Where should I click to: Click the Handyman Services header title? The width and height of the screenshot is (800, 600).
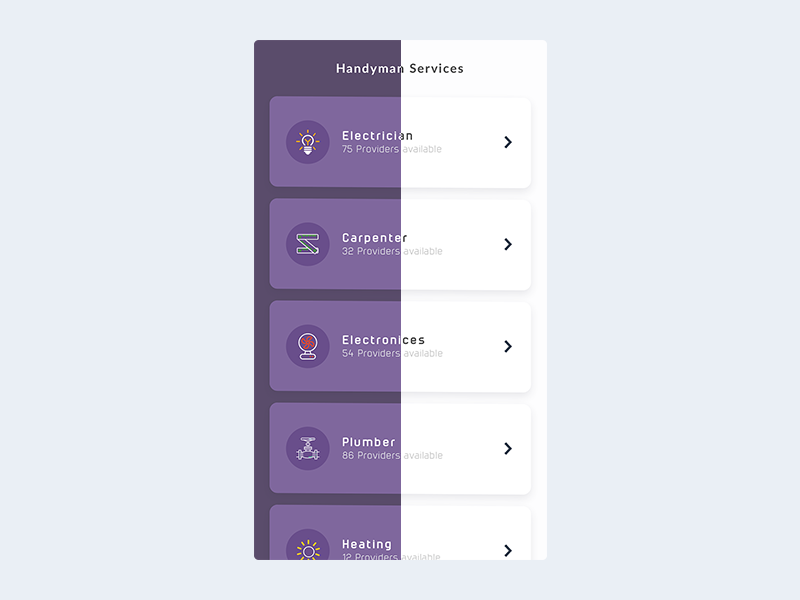point(400,69)
